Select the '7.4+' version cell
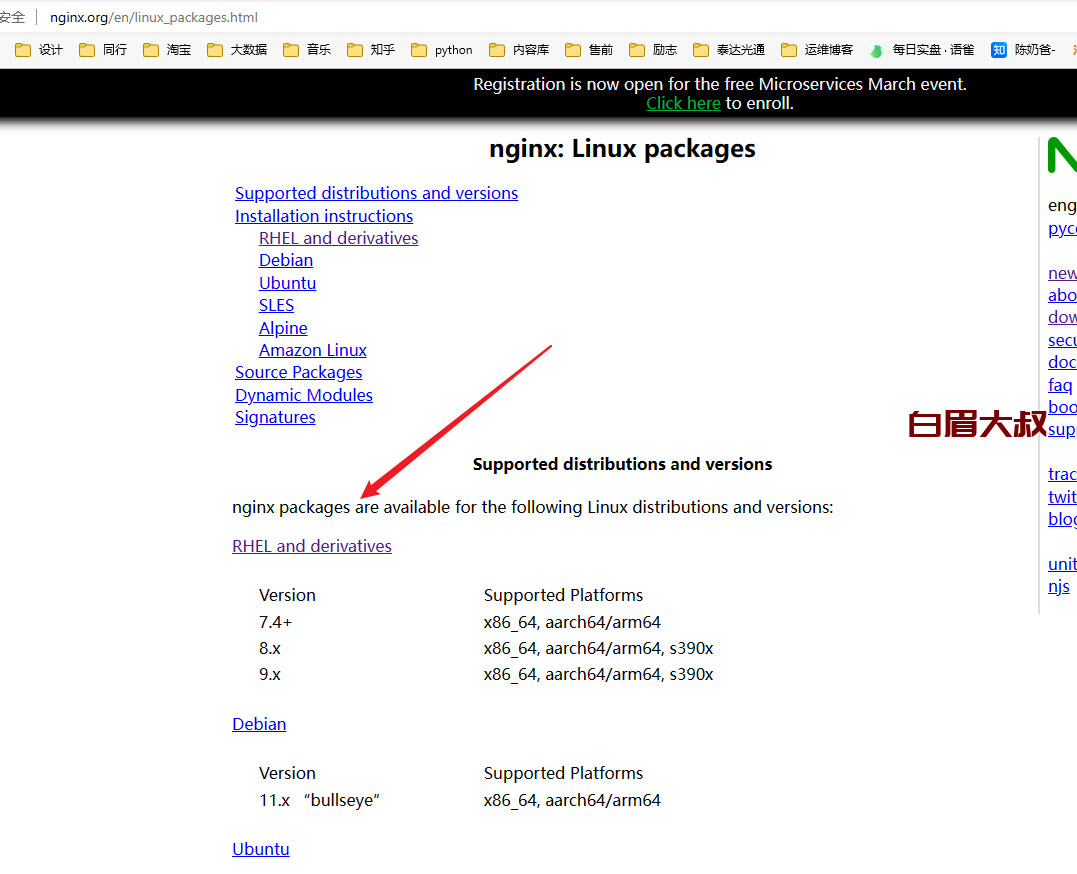The image size is (1077, 874). [x=275, y=623]
